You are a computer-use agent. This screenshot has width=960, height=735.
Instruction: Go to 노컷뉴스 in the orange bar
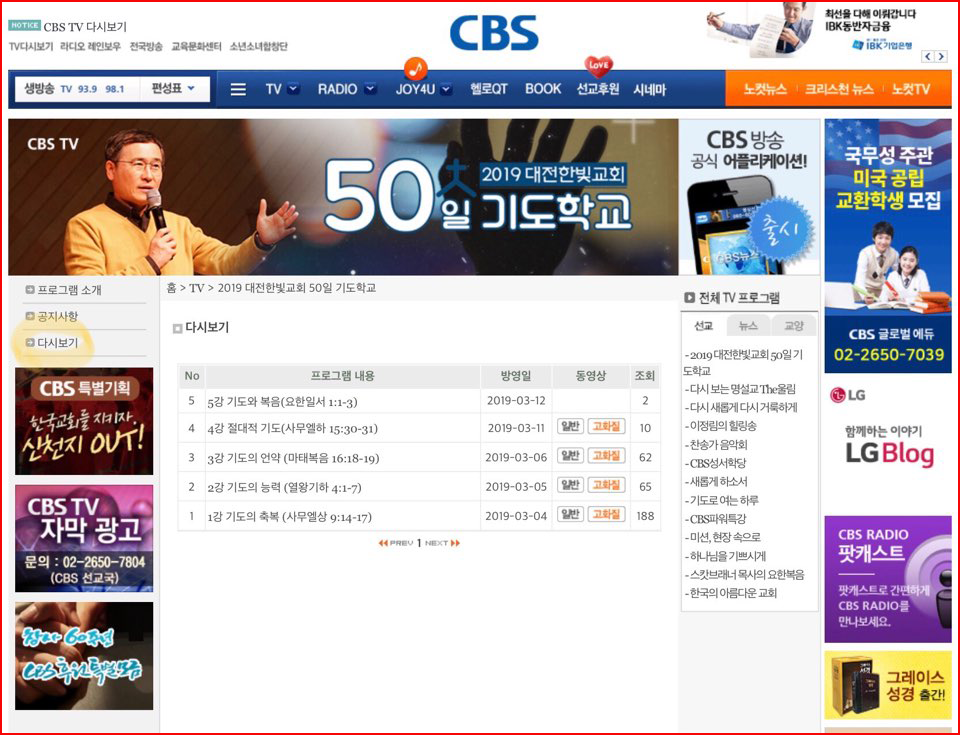tap(765, 89)
